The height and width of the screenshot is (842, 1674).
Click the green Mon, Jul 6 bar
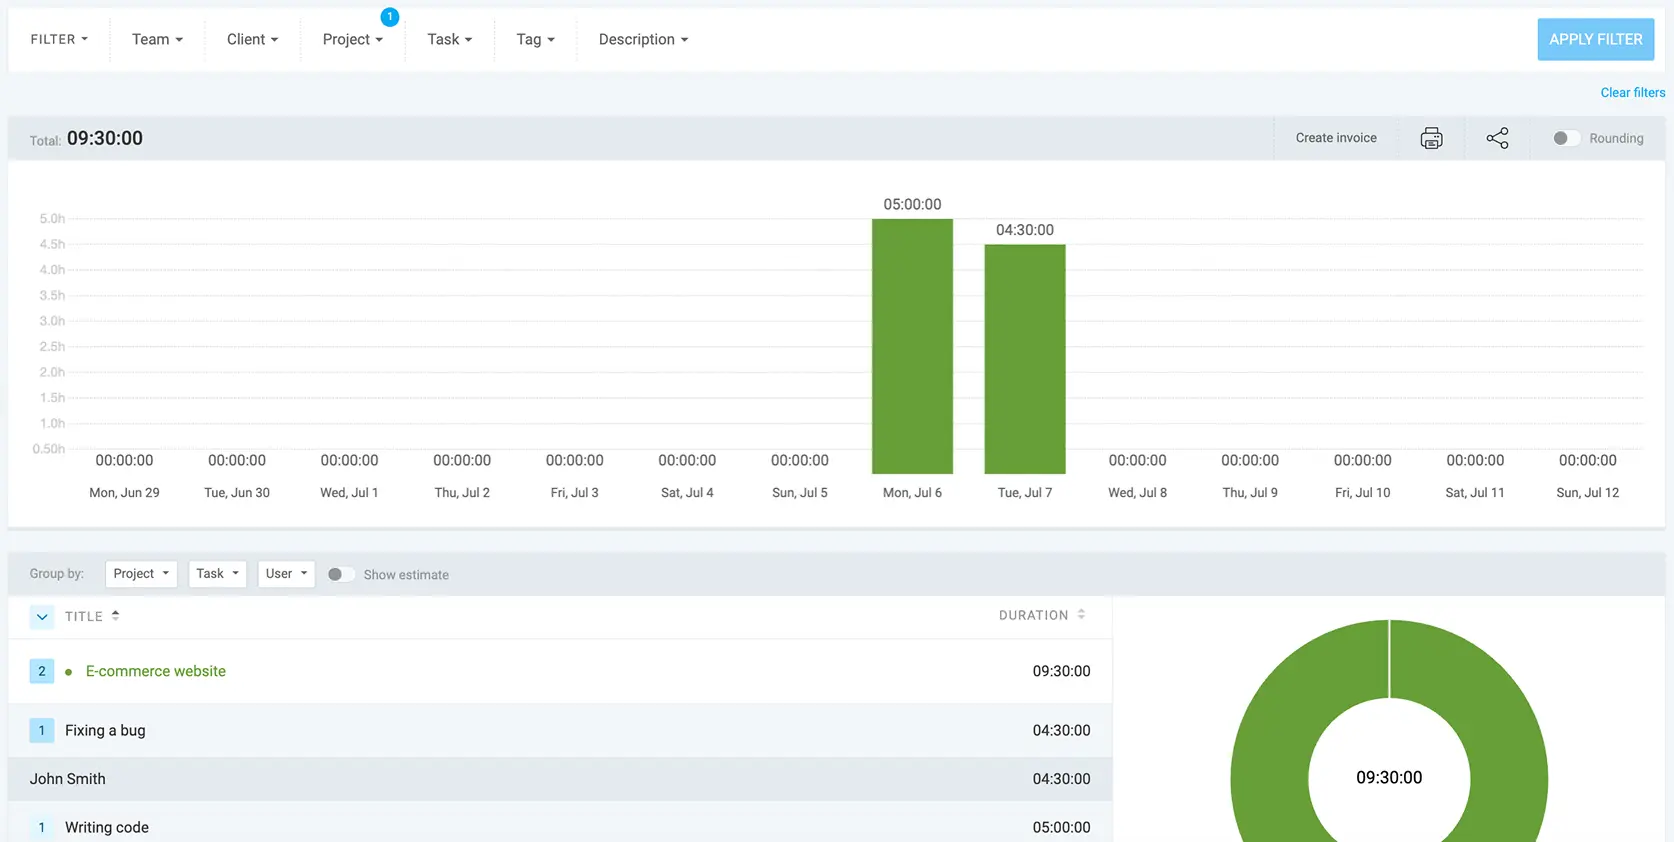(912, 346)
